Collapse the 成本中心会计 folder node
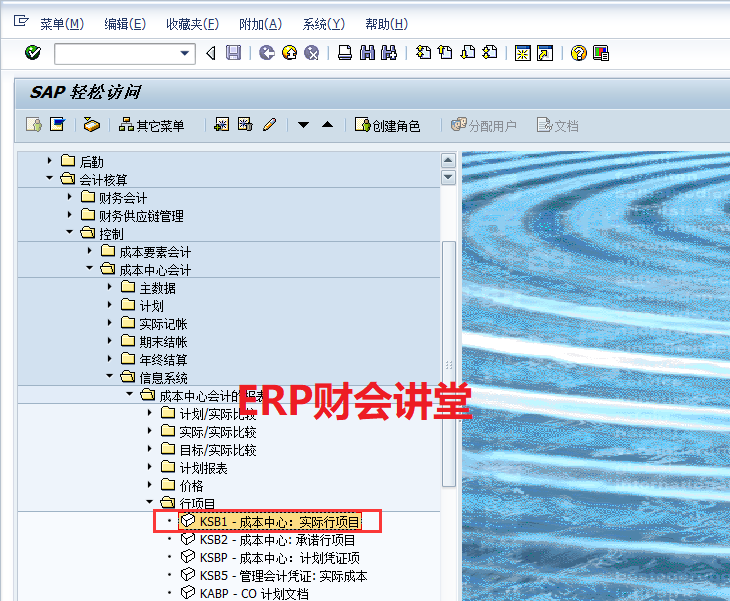Viewport: 730px width, 601px height. [90, 270]
